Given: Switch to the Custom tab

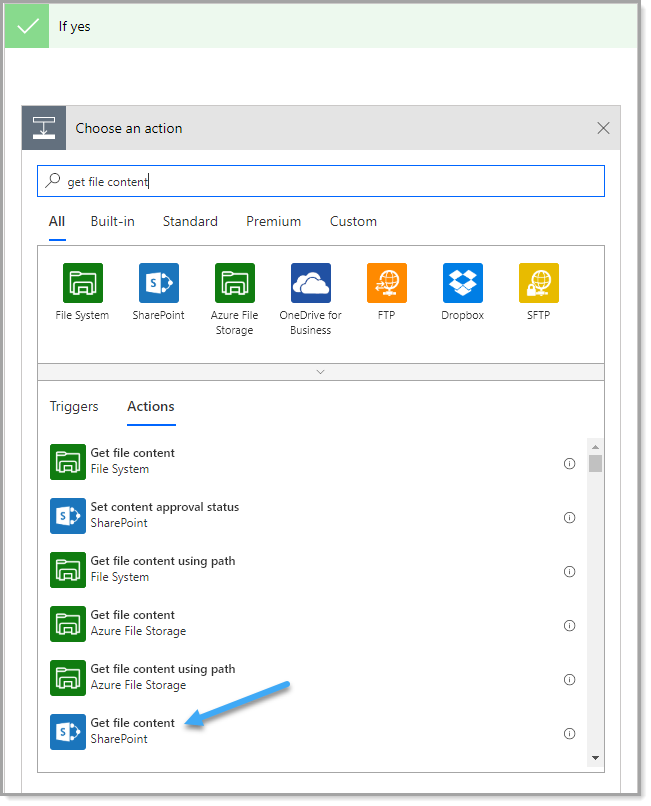Looking at the screenshot, I should (353, 222).
